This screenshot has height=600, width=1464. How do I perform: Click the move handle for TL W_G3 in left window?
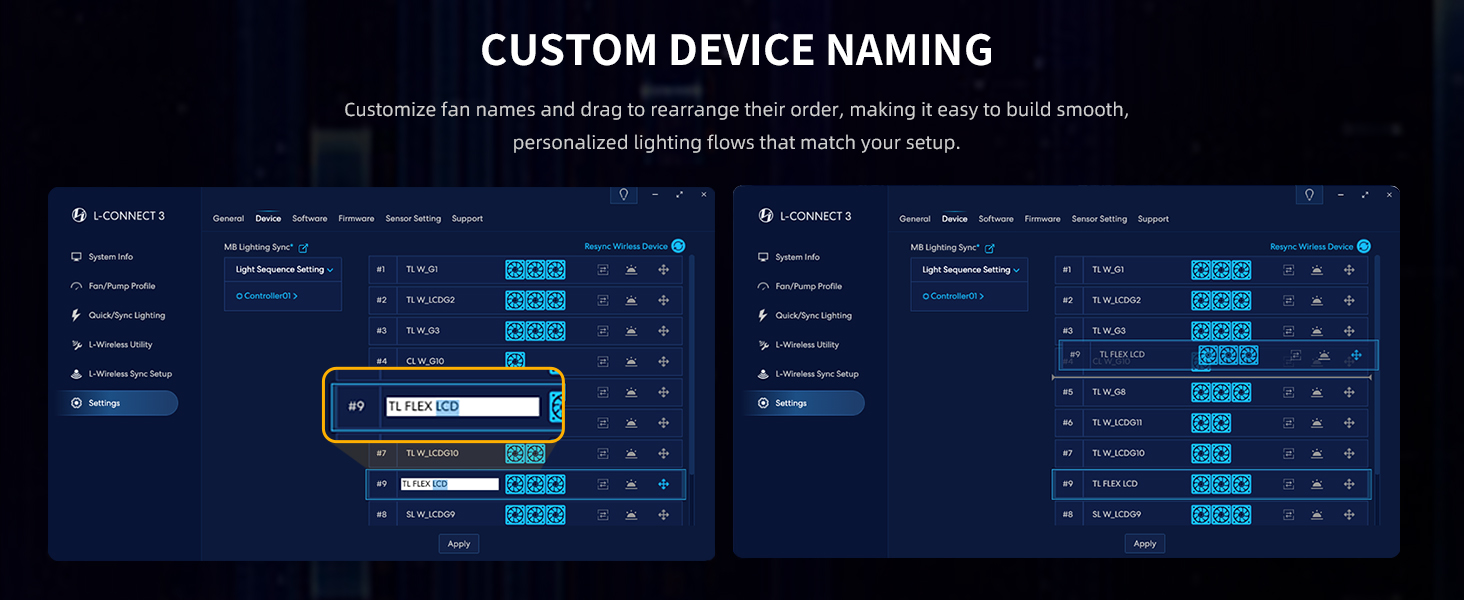pyautogui.click(x=663, y=331)
